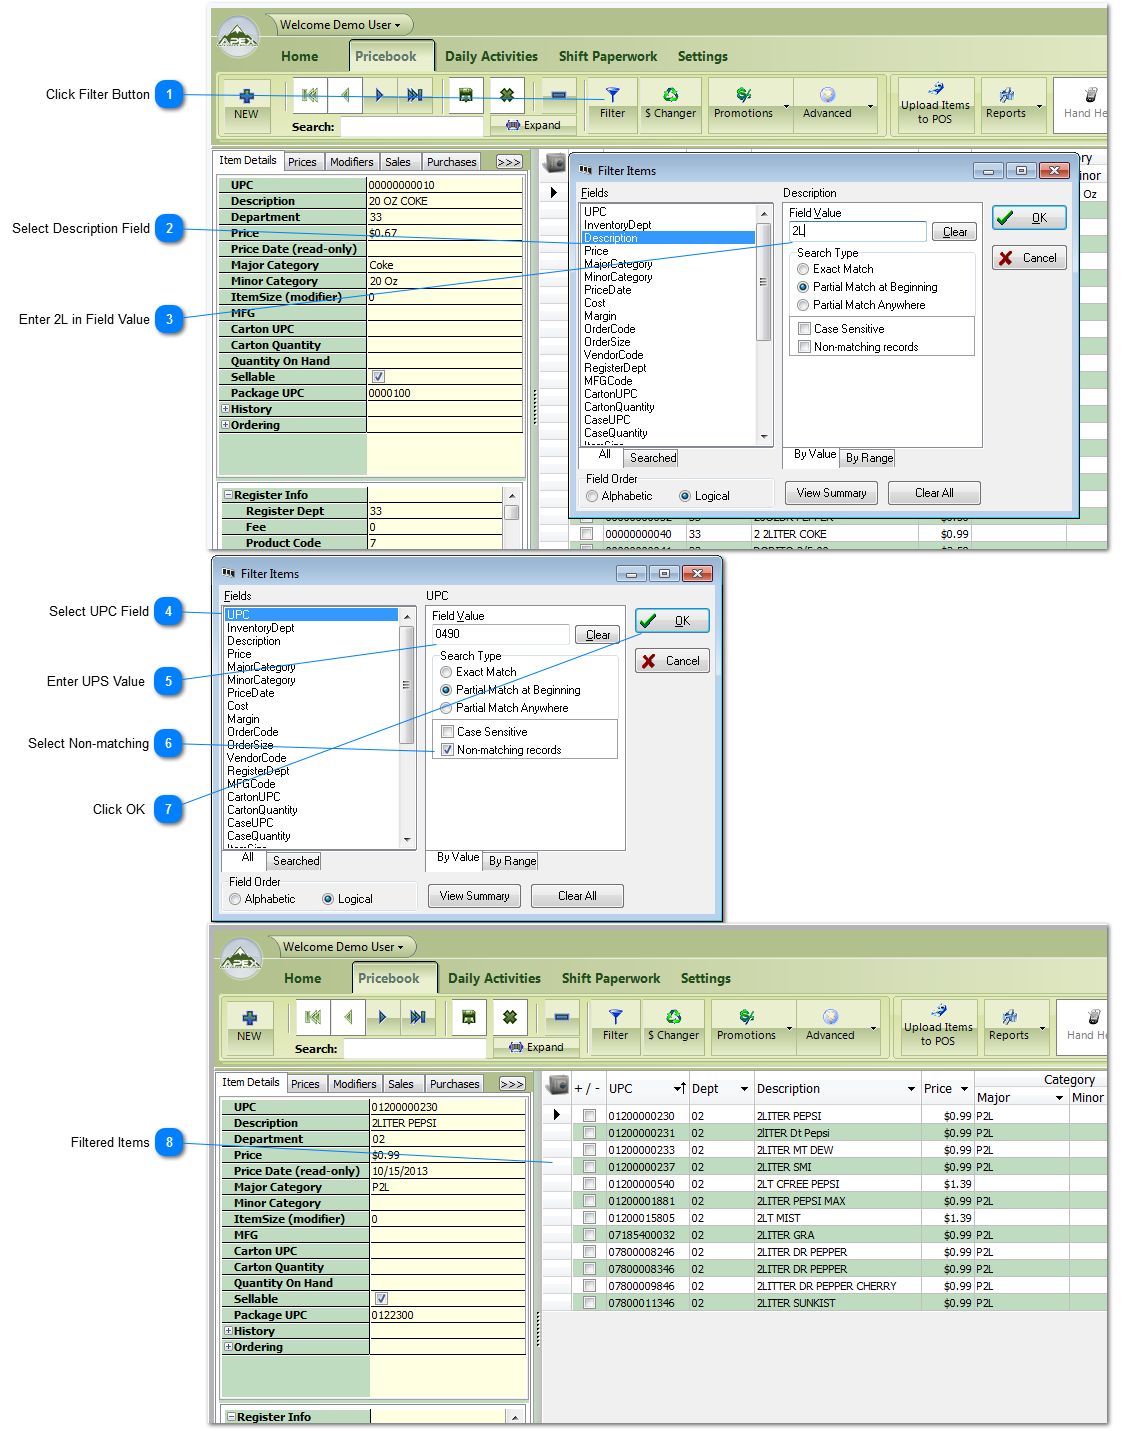Open the Shift Paperwork tab in the lower window
1125x1431 pixels.
tap(610, 978)
